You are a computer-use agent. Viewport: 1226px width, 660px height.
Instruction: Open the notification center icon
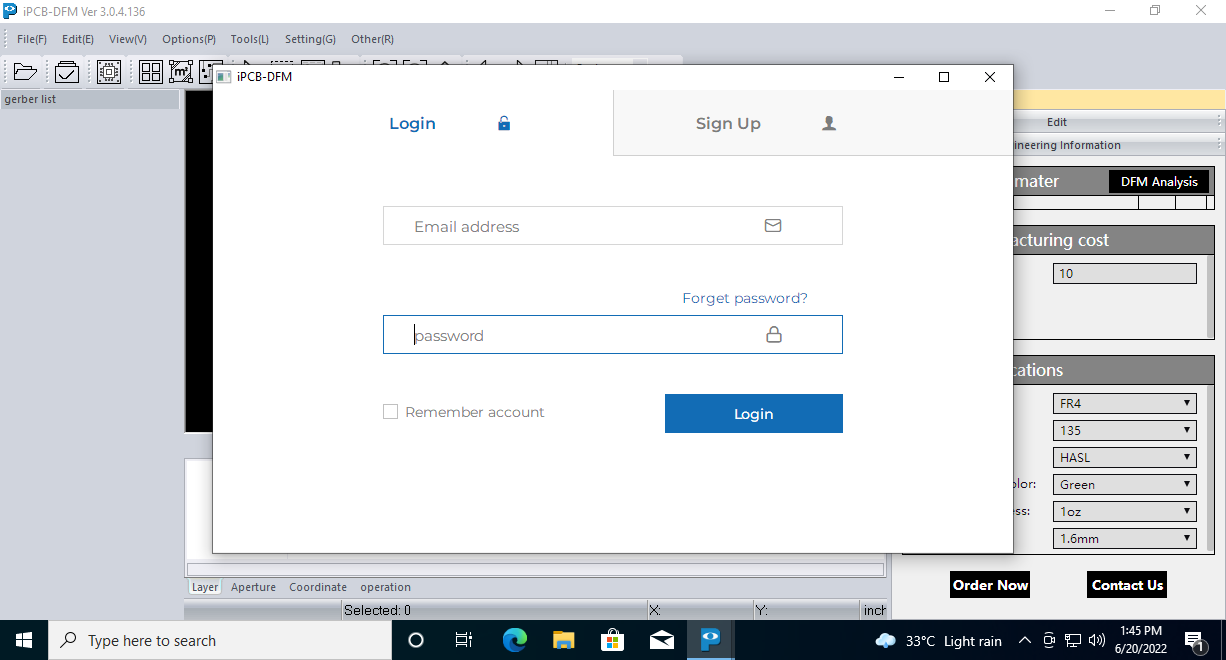click(1194, 640)
